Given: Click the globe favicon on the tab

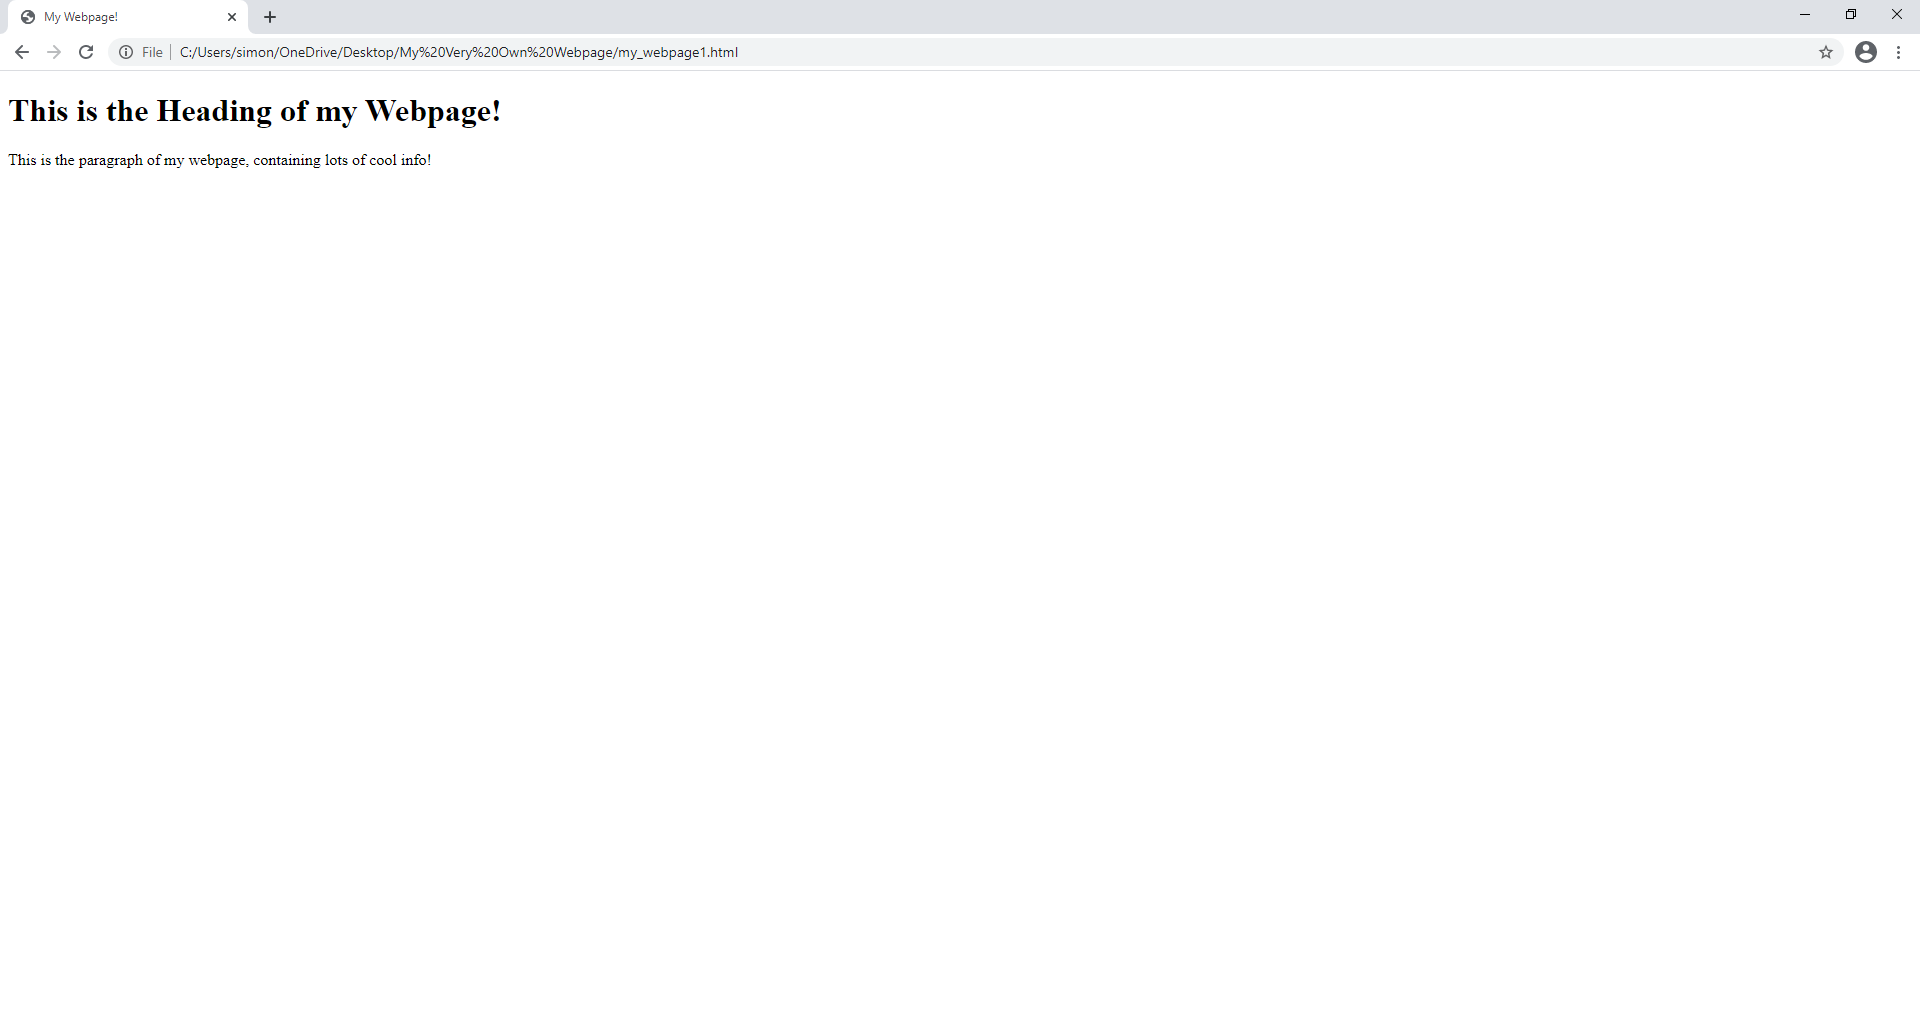Looking at the screenshot, I should 28,16.
